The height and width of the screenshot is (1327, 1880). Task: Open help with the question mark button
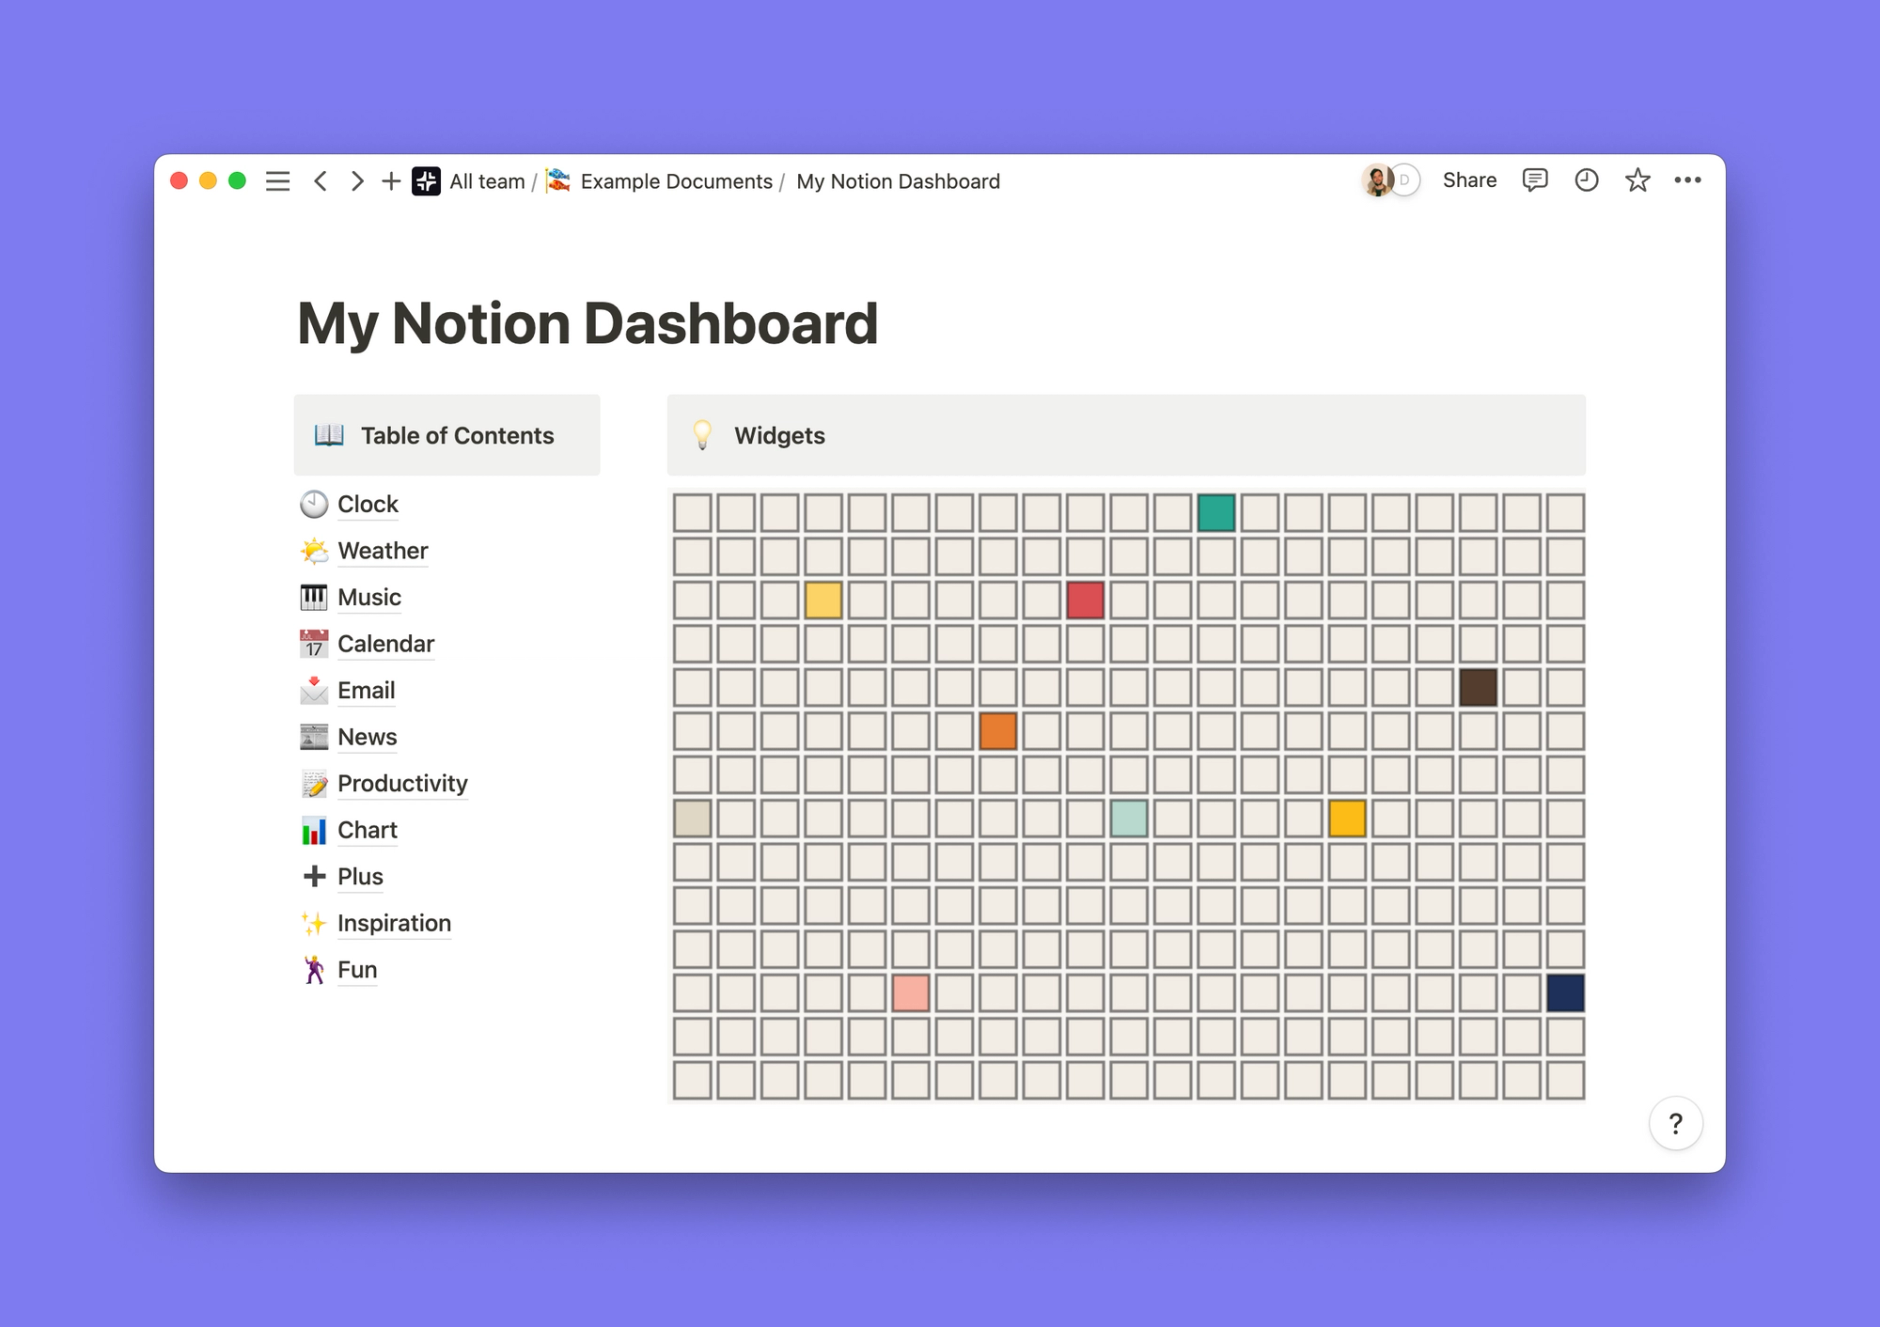click(1676, 1123)
